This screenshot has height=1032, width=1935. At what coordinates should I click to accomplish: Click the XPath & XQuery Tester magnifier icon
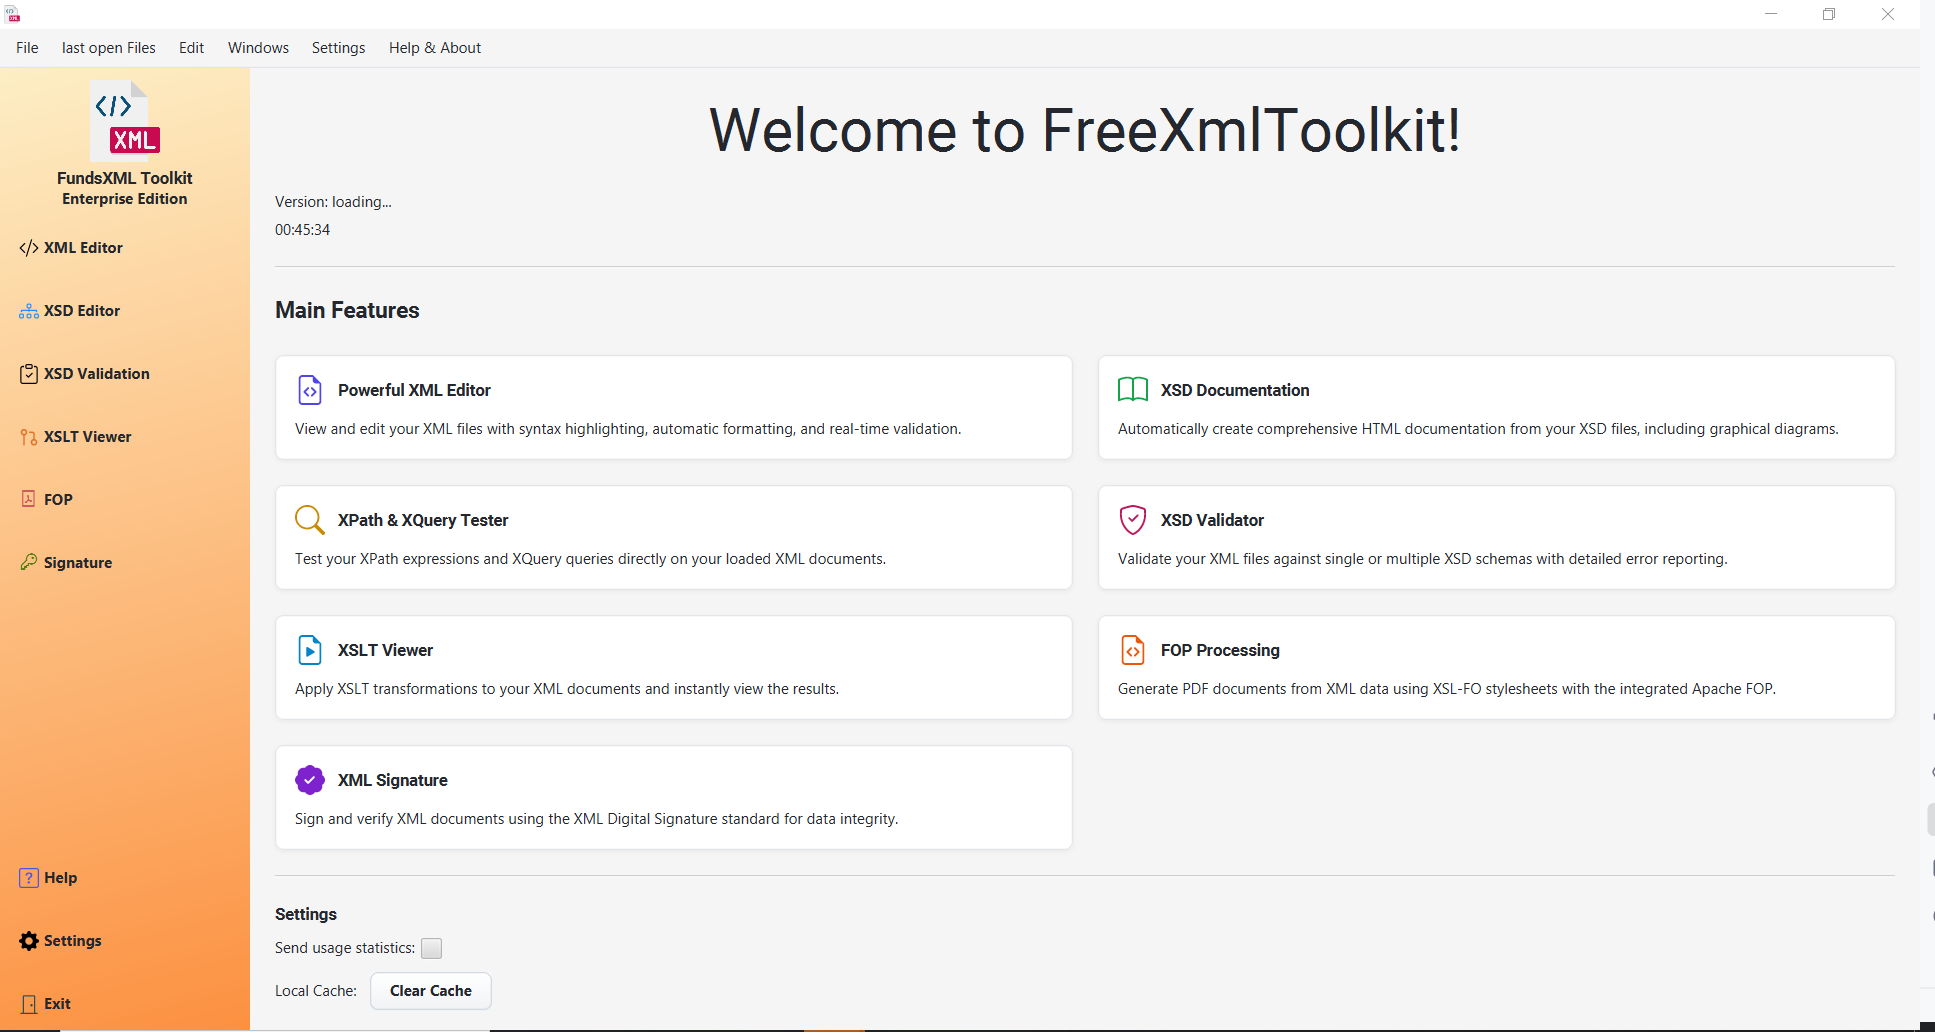pos(310,520)
